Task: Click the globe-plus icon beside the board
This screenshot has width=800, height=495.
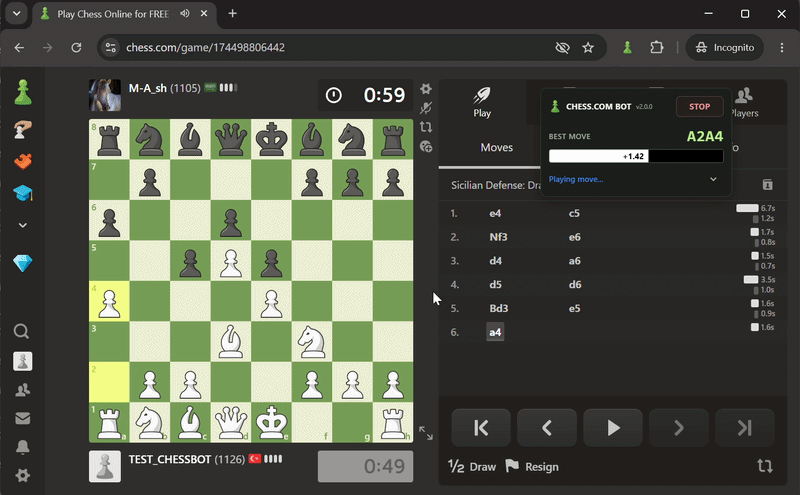Action: coord(426,147)
